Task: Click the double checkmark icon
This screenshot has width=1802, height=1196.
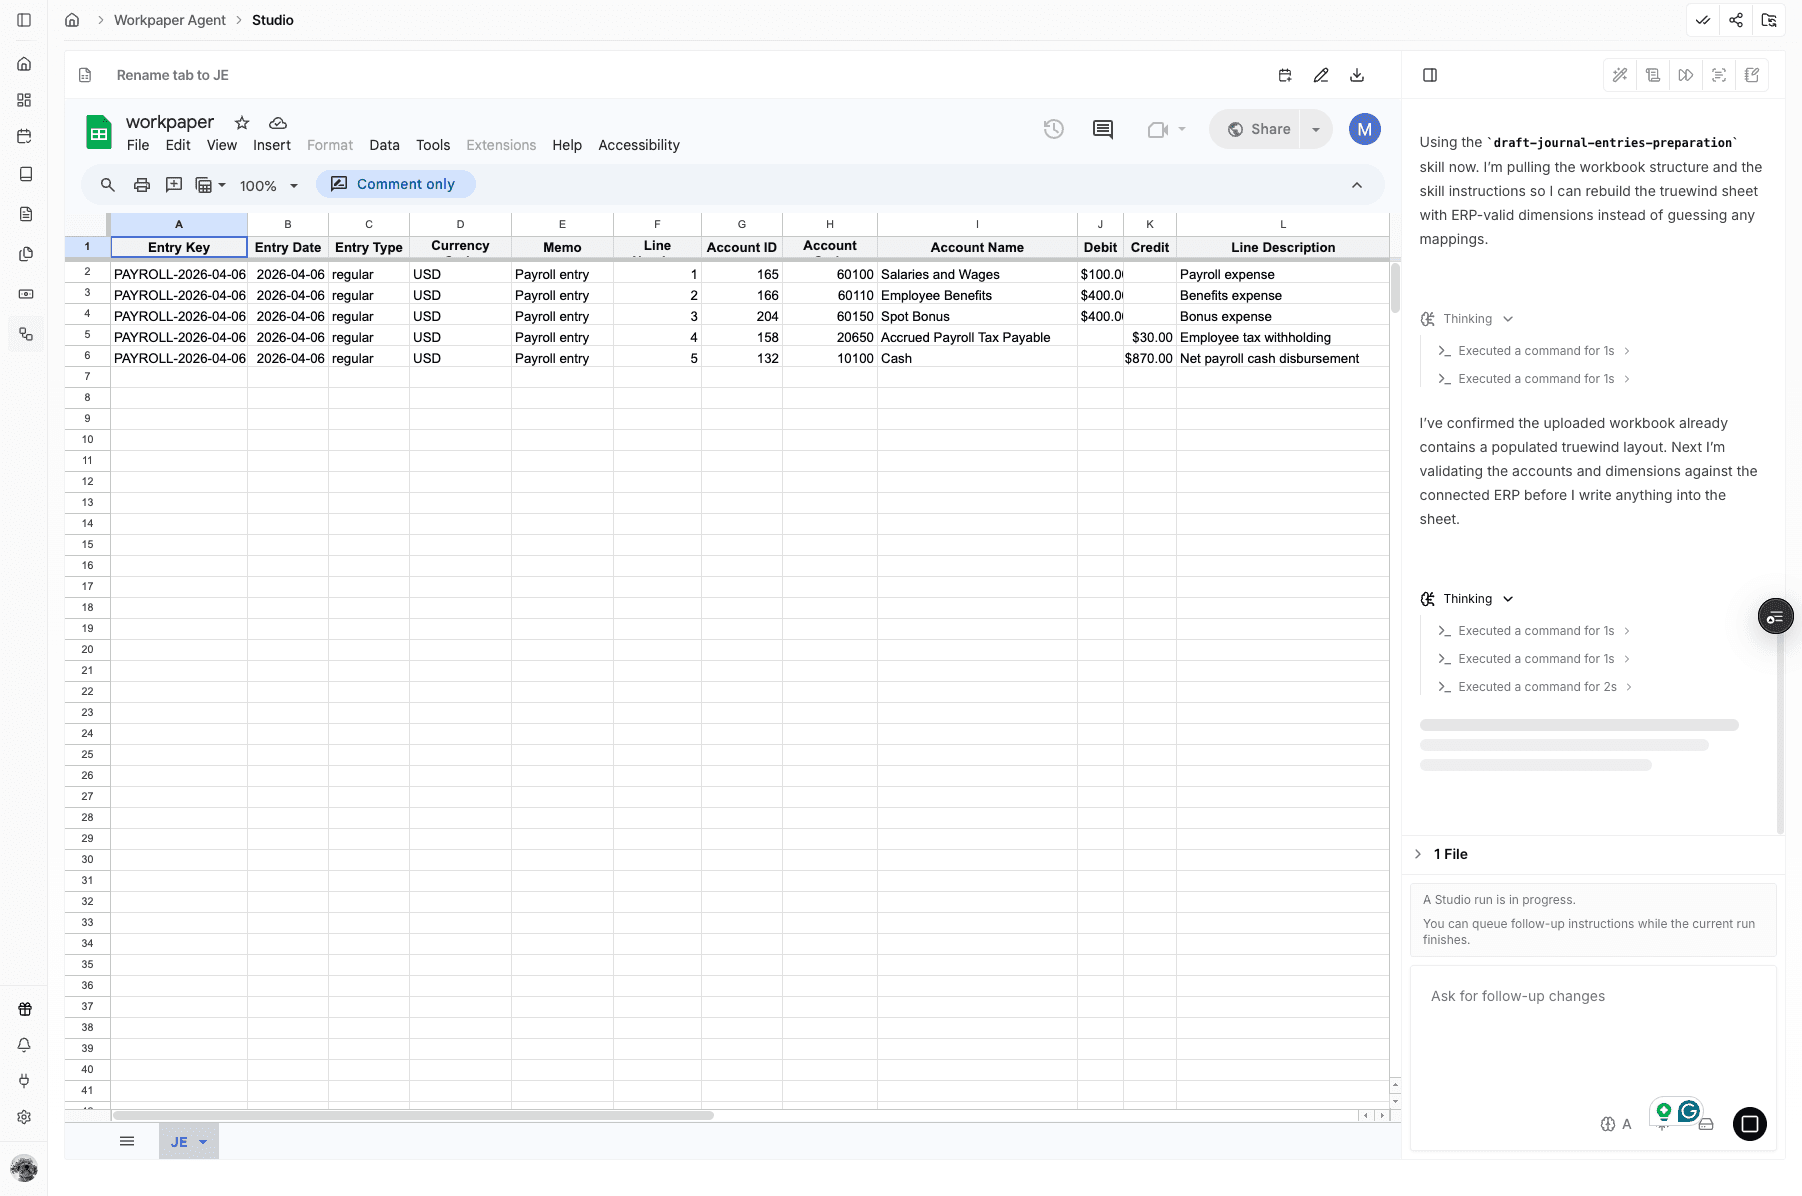Action: click(1703, 20)
